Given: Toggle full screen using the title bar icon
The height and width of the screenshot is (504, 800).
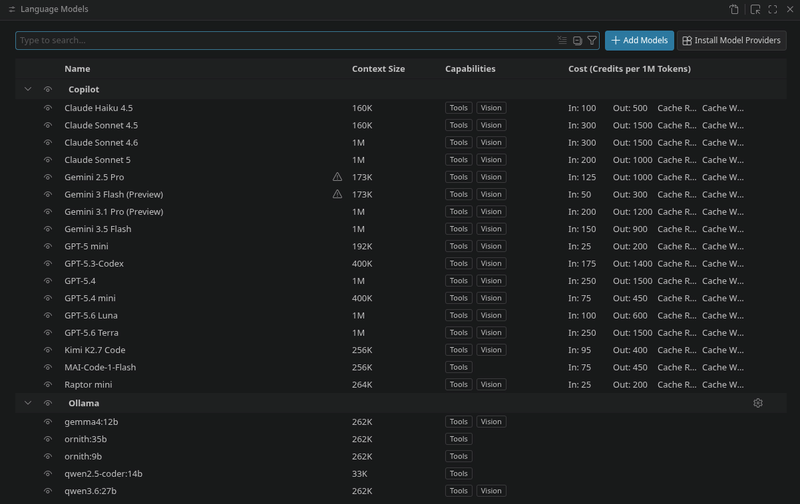Looking at the screenshot, I should [x=772, y=9].
